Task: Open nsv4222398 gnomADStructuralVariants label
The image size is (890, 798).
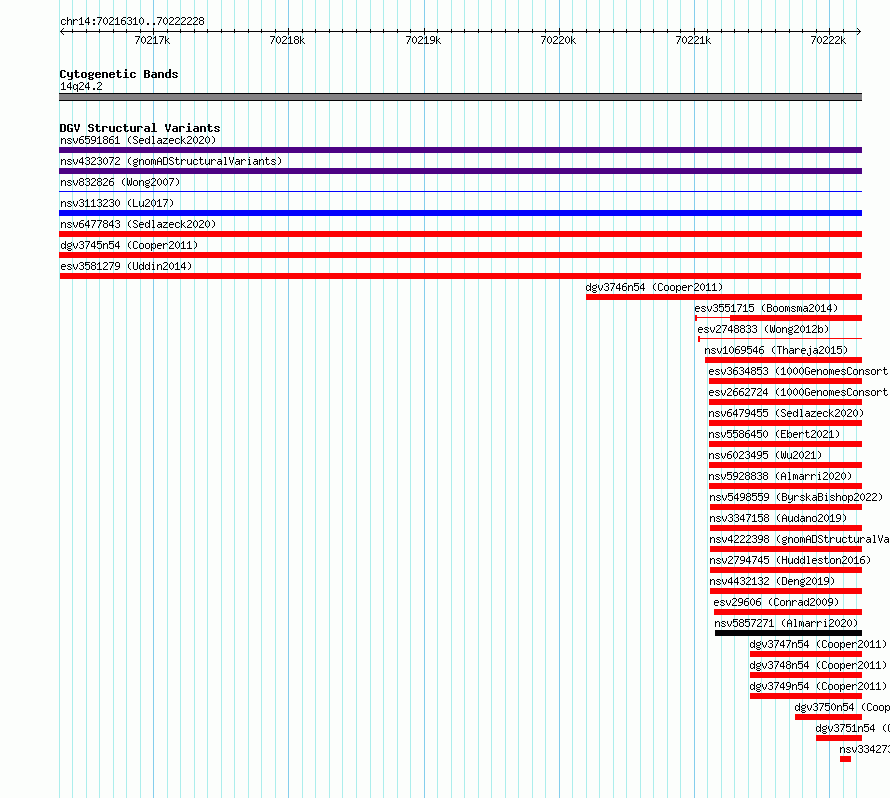Action: tap(799, 539)
